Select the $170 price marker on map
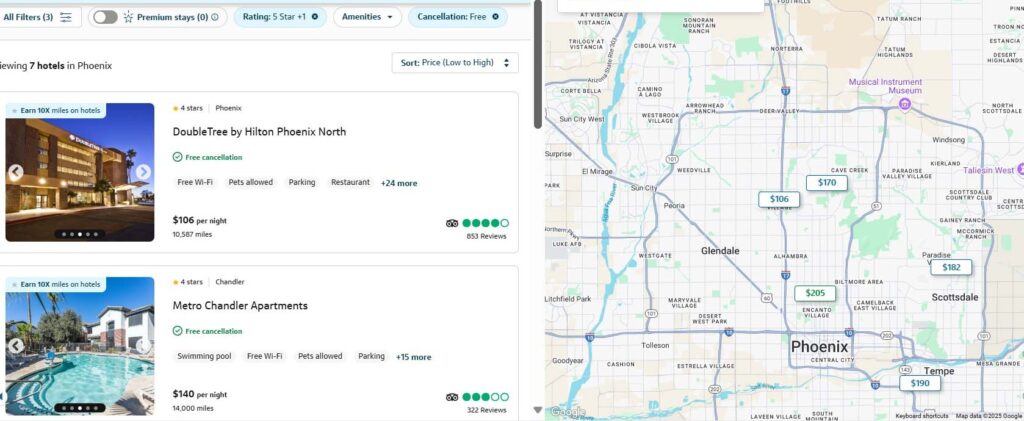The height and width of the screenshot is (421, 1024). pos(827,183)
